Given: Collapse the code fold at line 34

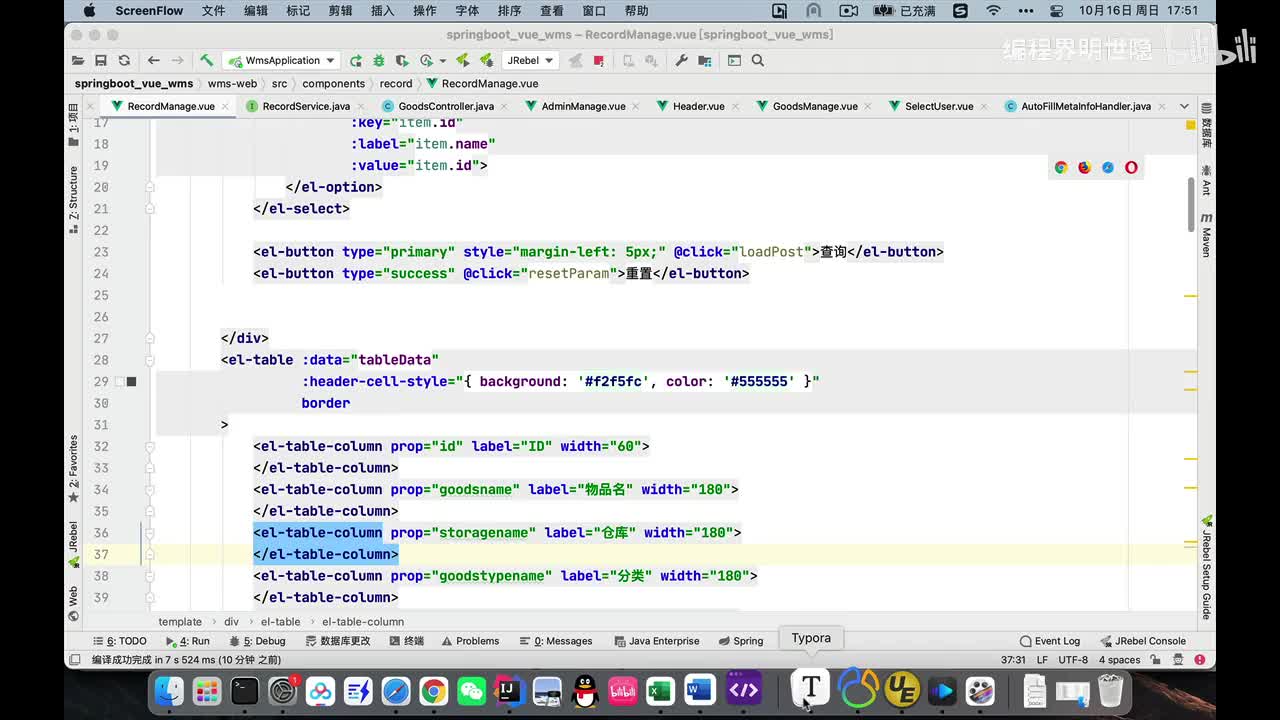Looking at the screenshot, I should pos(150,489).
